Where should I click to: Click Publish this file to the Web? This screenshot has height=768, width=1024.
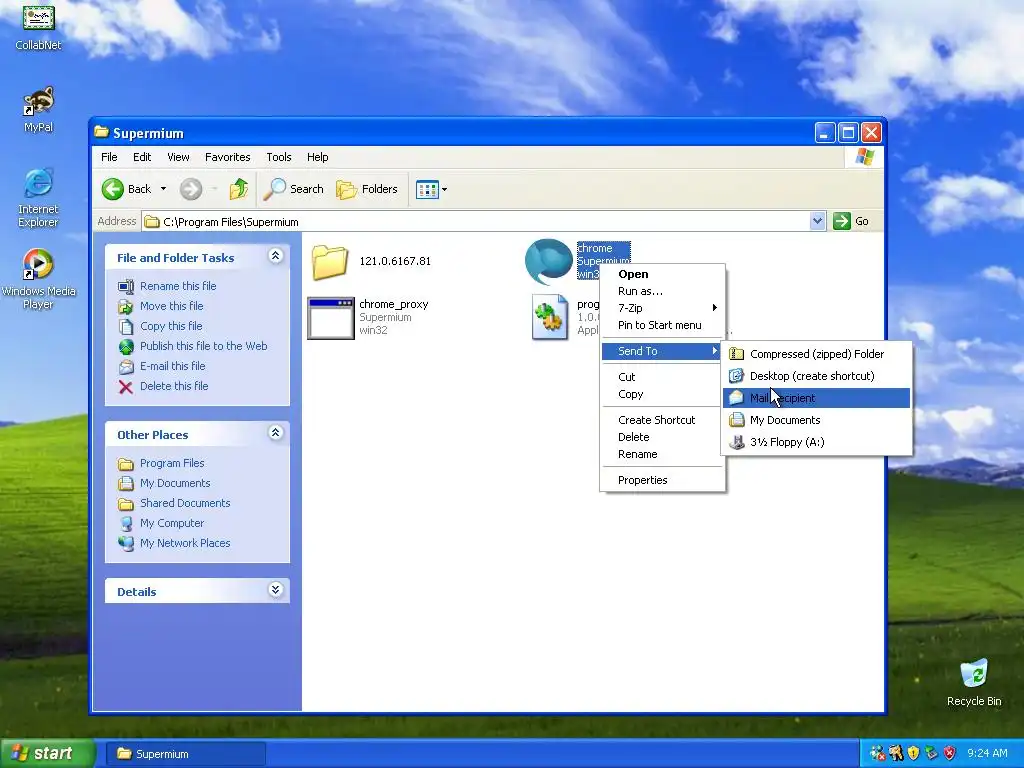(x=203, y=346)
